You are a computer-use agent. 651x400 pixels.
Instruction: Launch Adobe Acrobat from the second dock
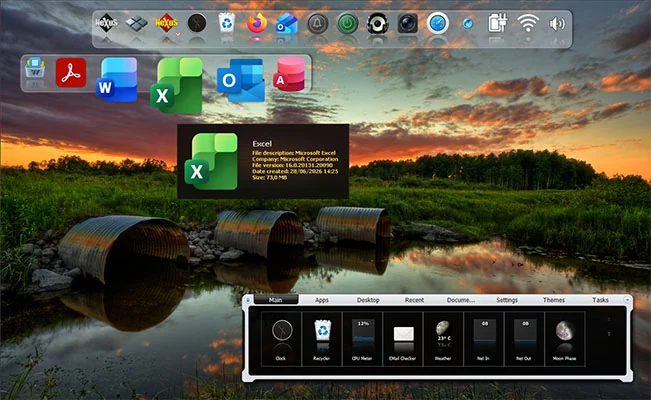71,73
